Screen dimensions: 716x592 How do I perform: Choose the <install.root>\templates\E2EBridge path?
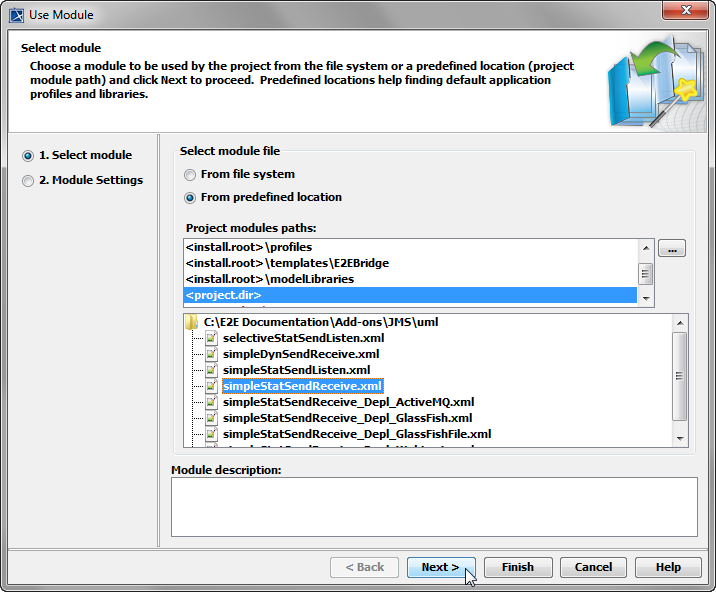[x=287, y=263]
